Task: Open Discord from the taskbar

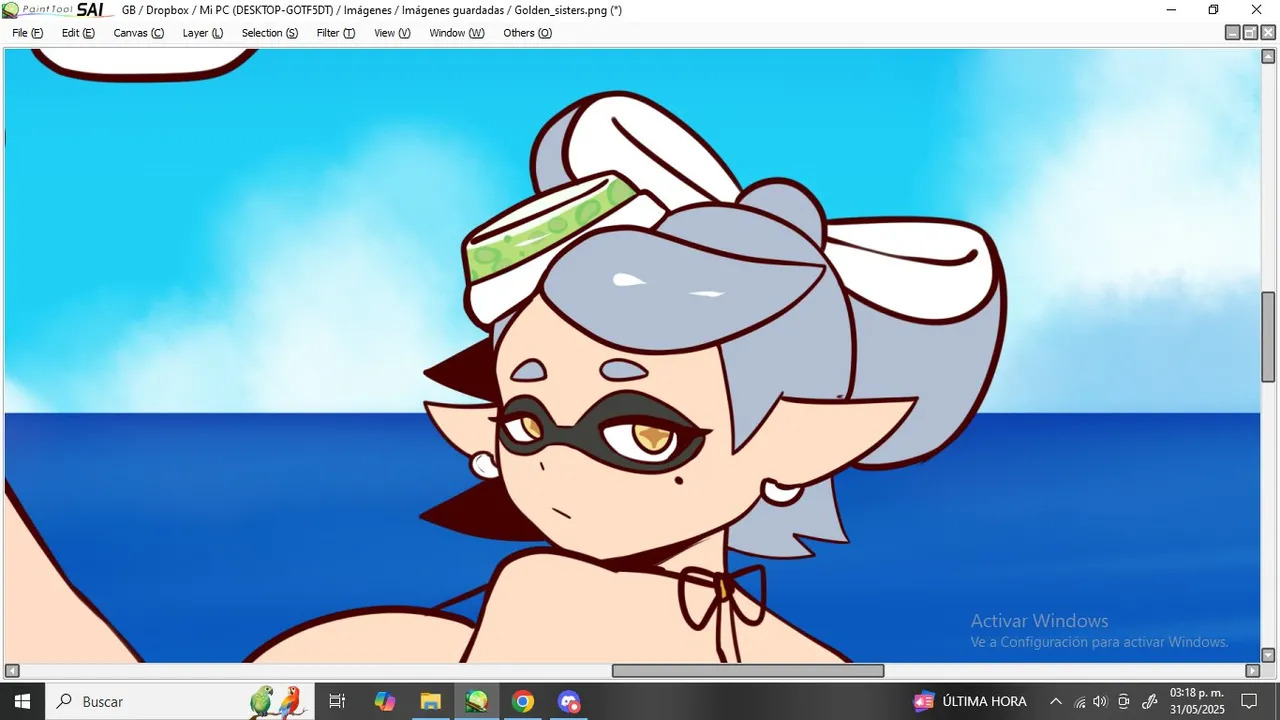Action: 568,701
